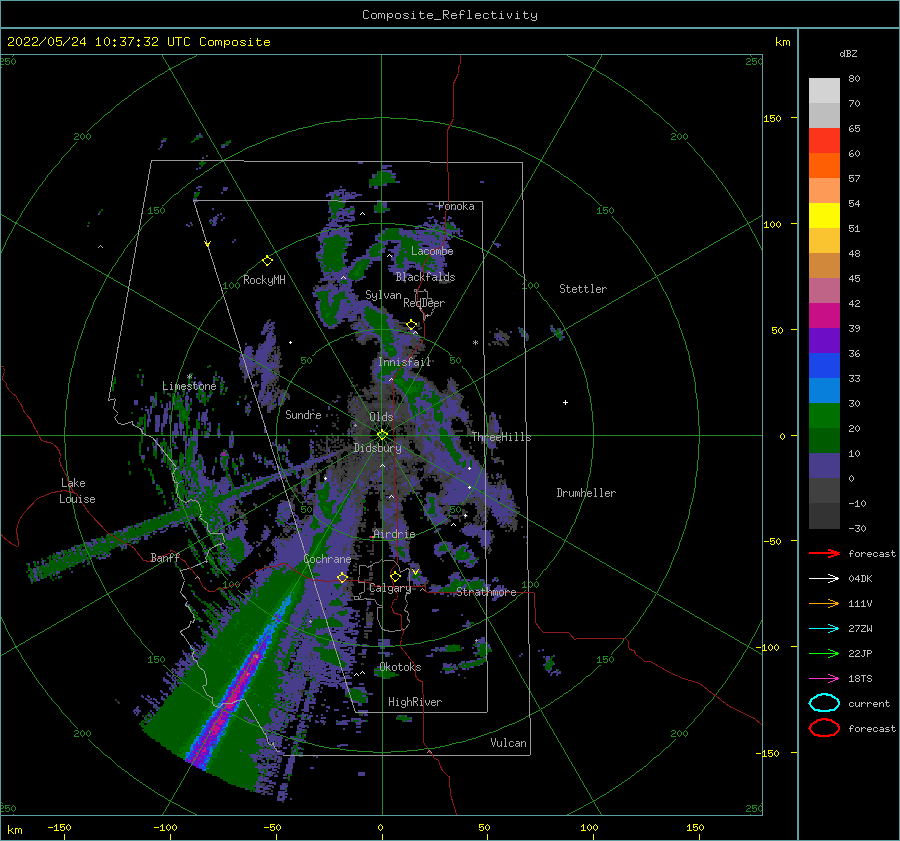Click the Calgary city label
Viewport: 900px width, 841px height.
tap(390, 588)
